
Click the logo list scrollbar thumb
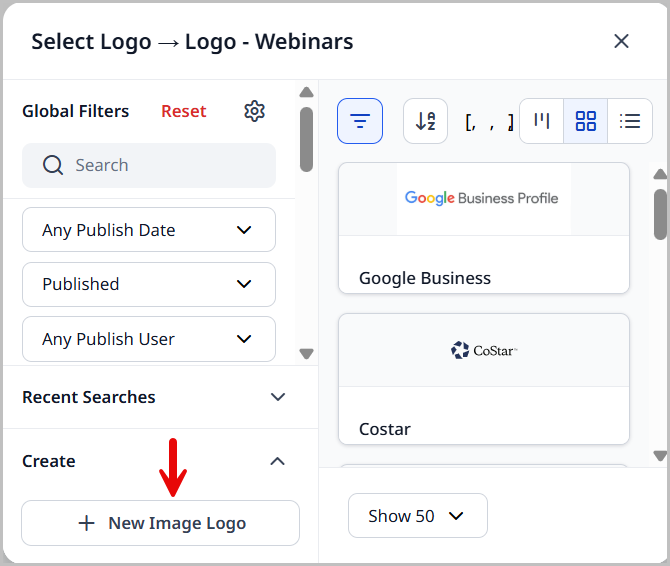tap(660, 214)
